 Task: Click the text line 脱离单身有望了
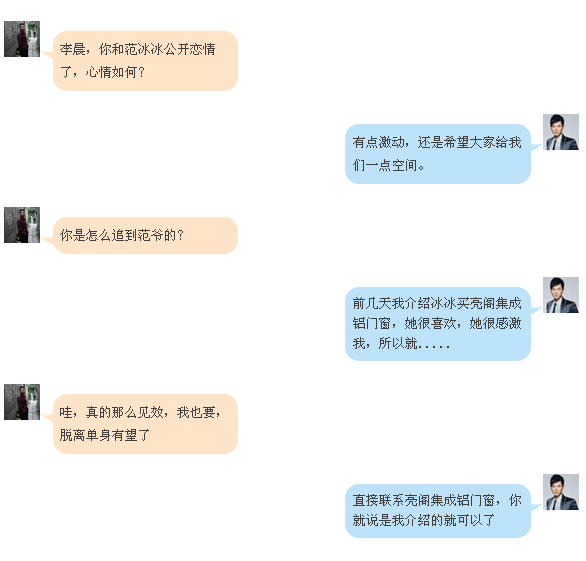(x=105, y=435)
